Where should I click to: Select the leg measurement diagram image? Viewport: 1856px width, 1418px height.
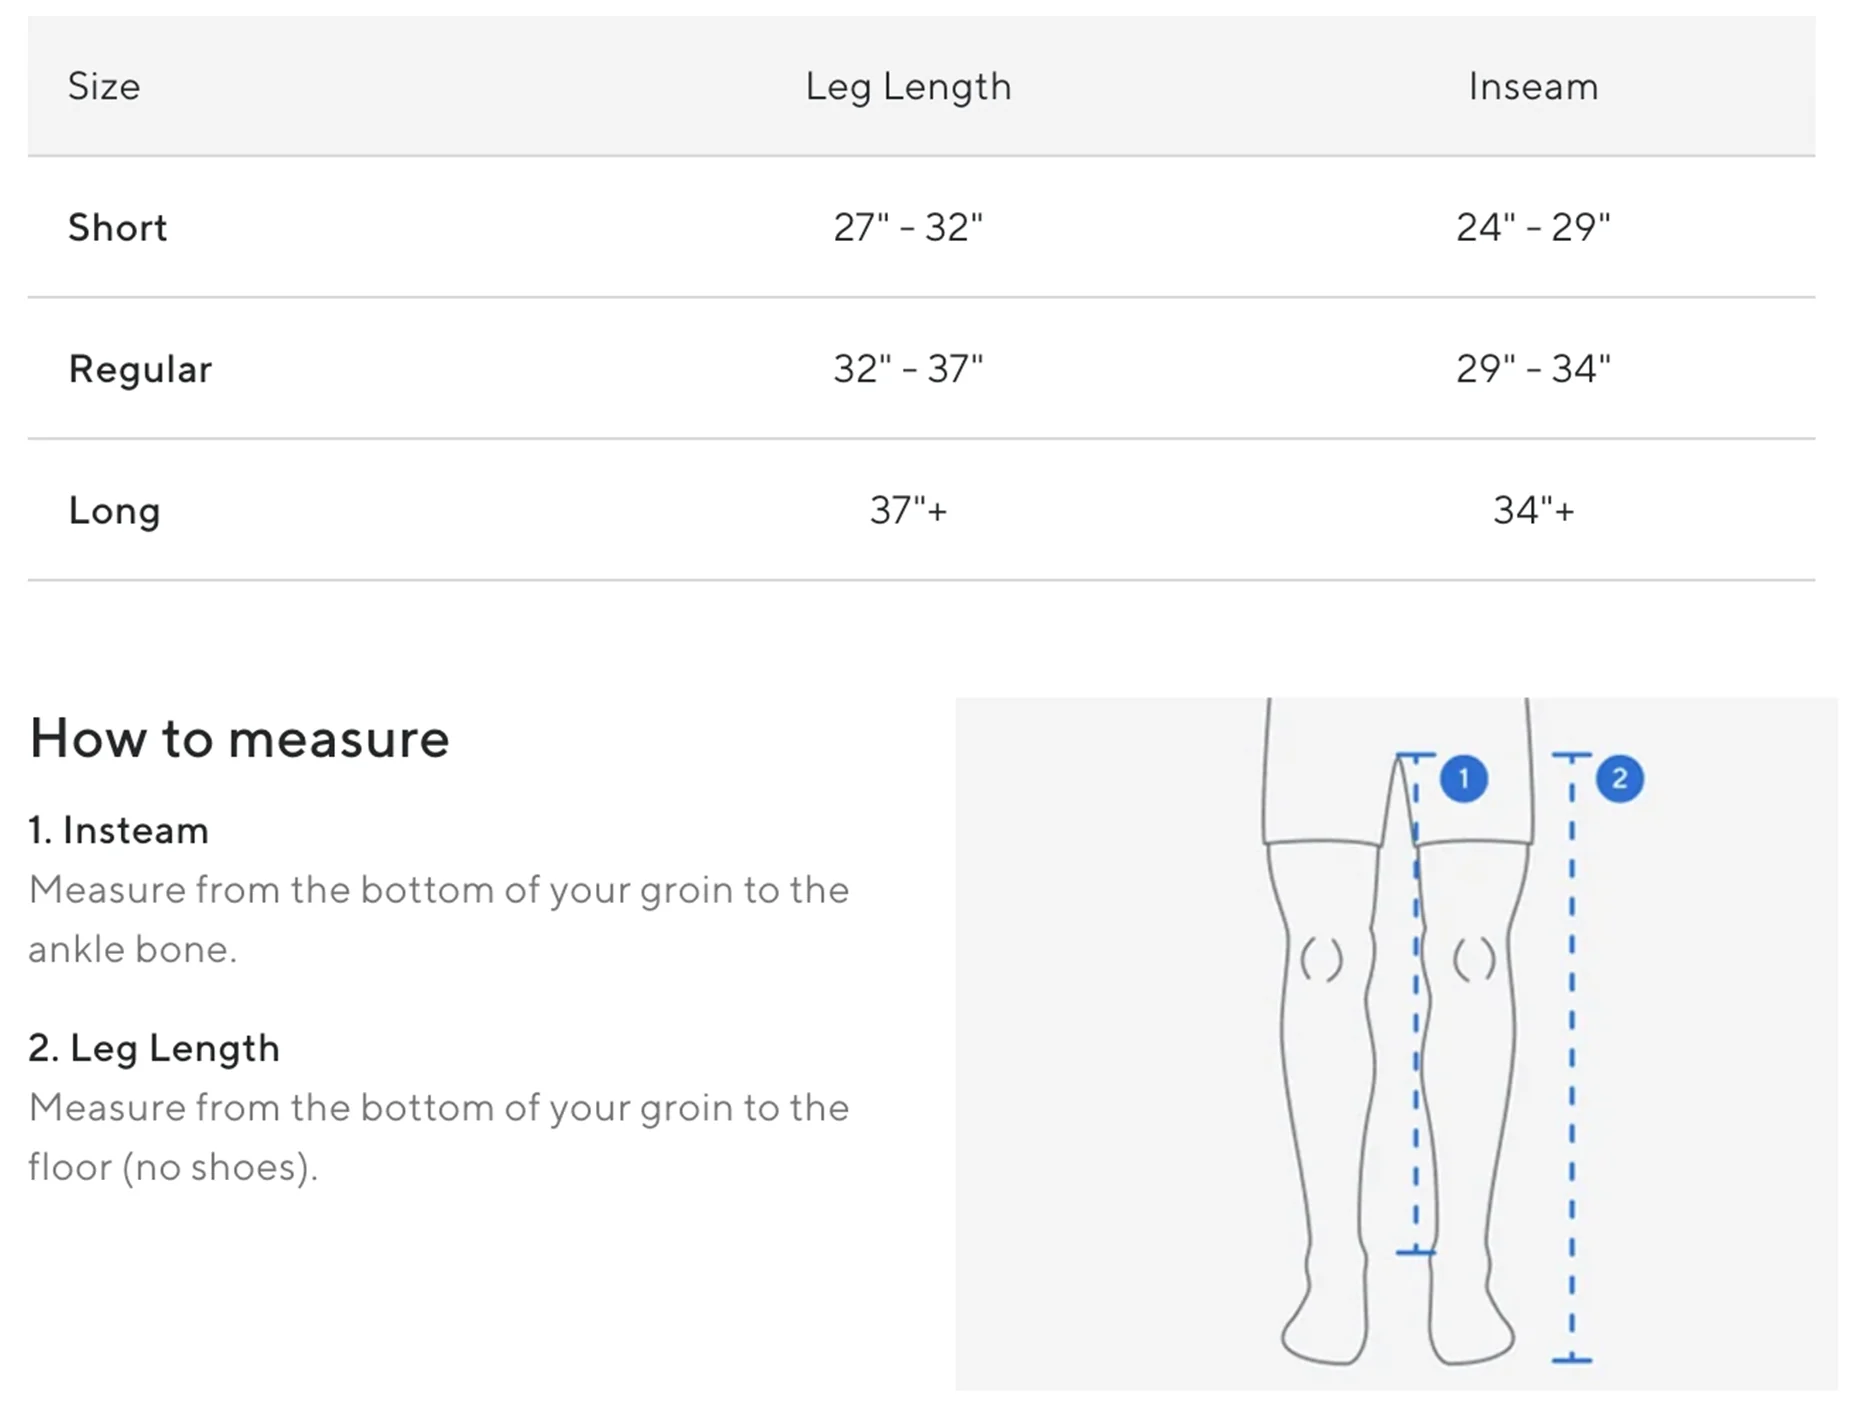click(1396, 1043)
